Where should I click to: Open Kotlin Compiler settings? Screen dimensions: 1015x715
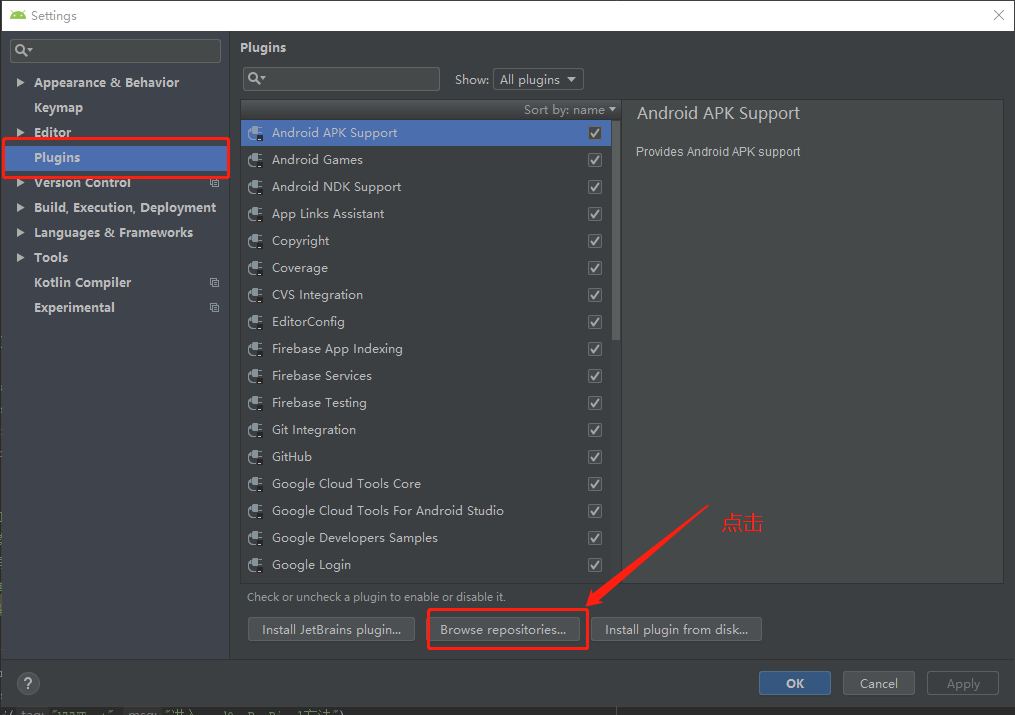82,283
